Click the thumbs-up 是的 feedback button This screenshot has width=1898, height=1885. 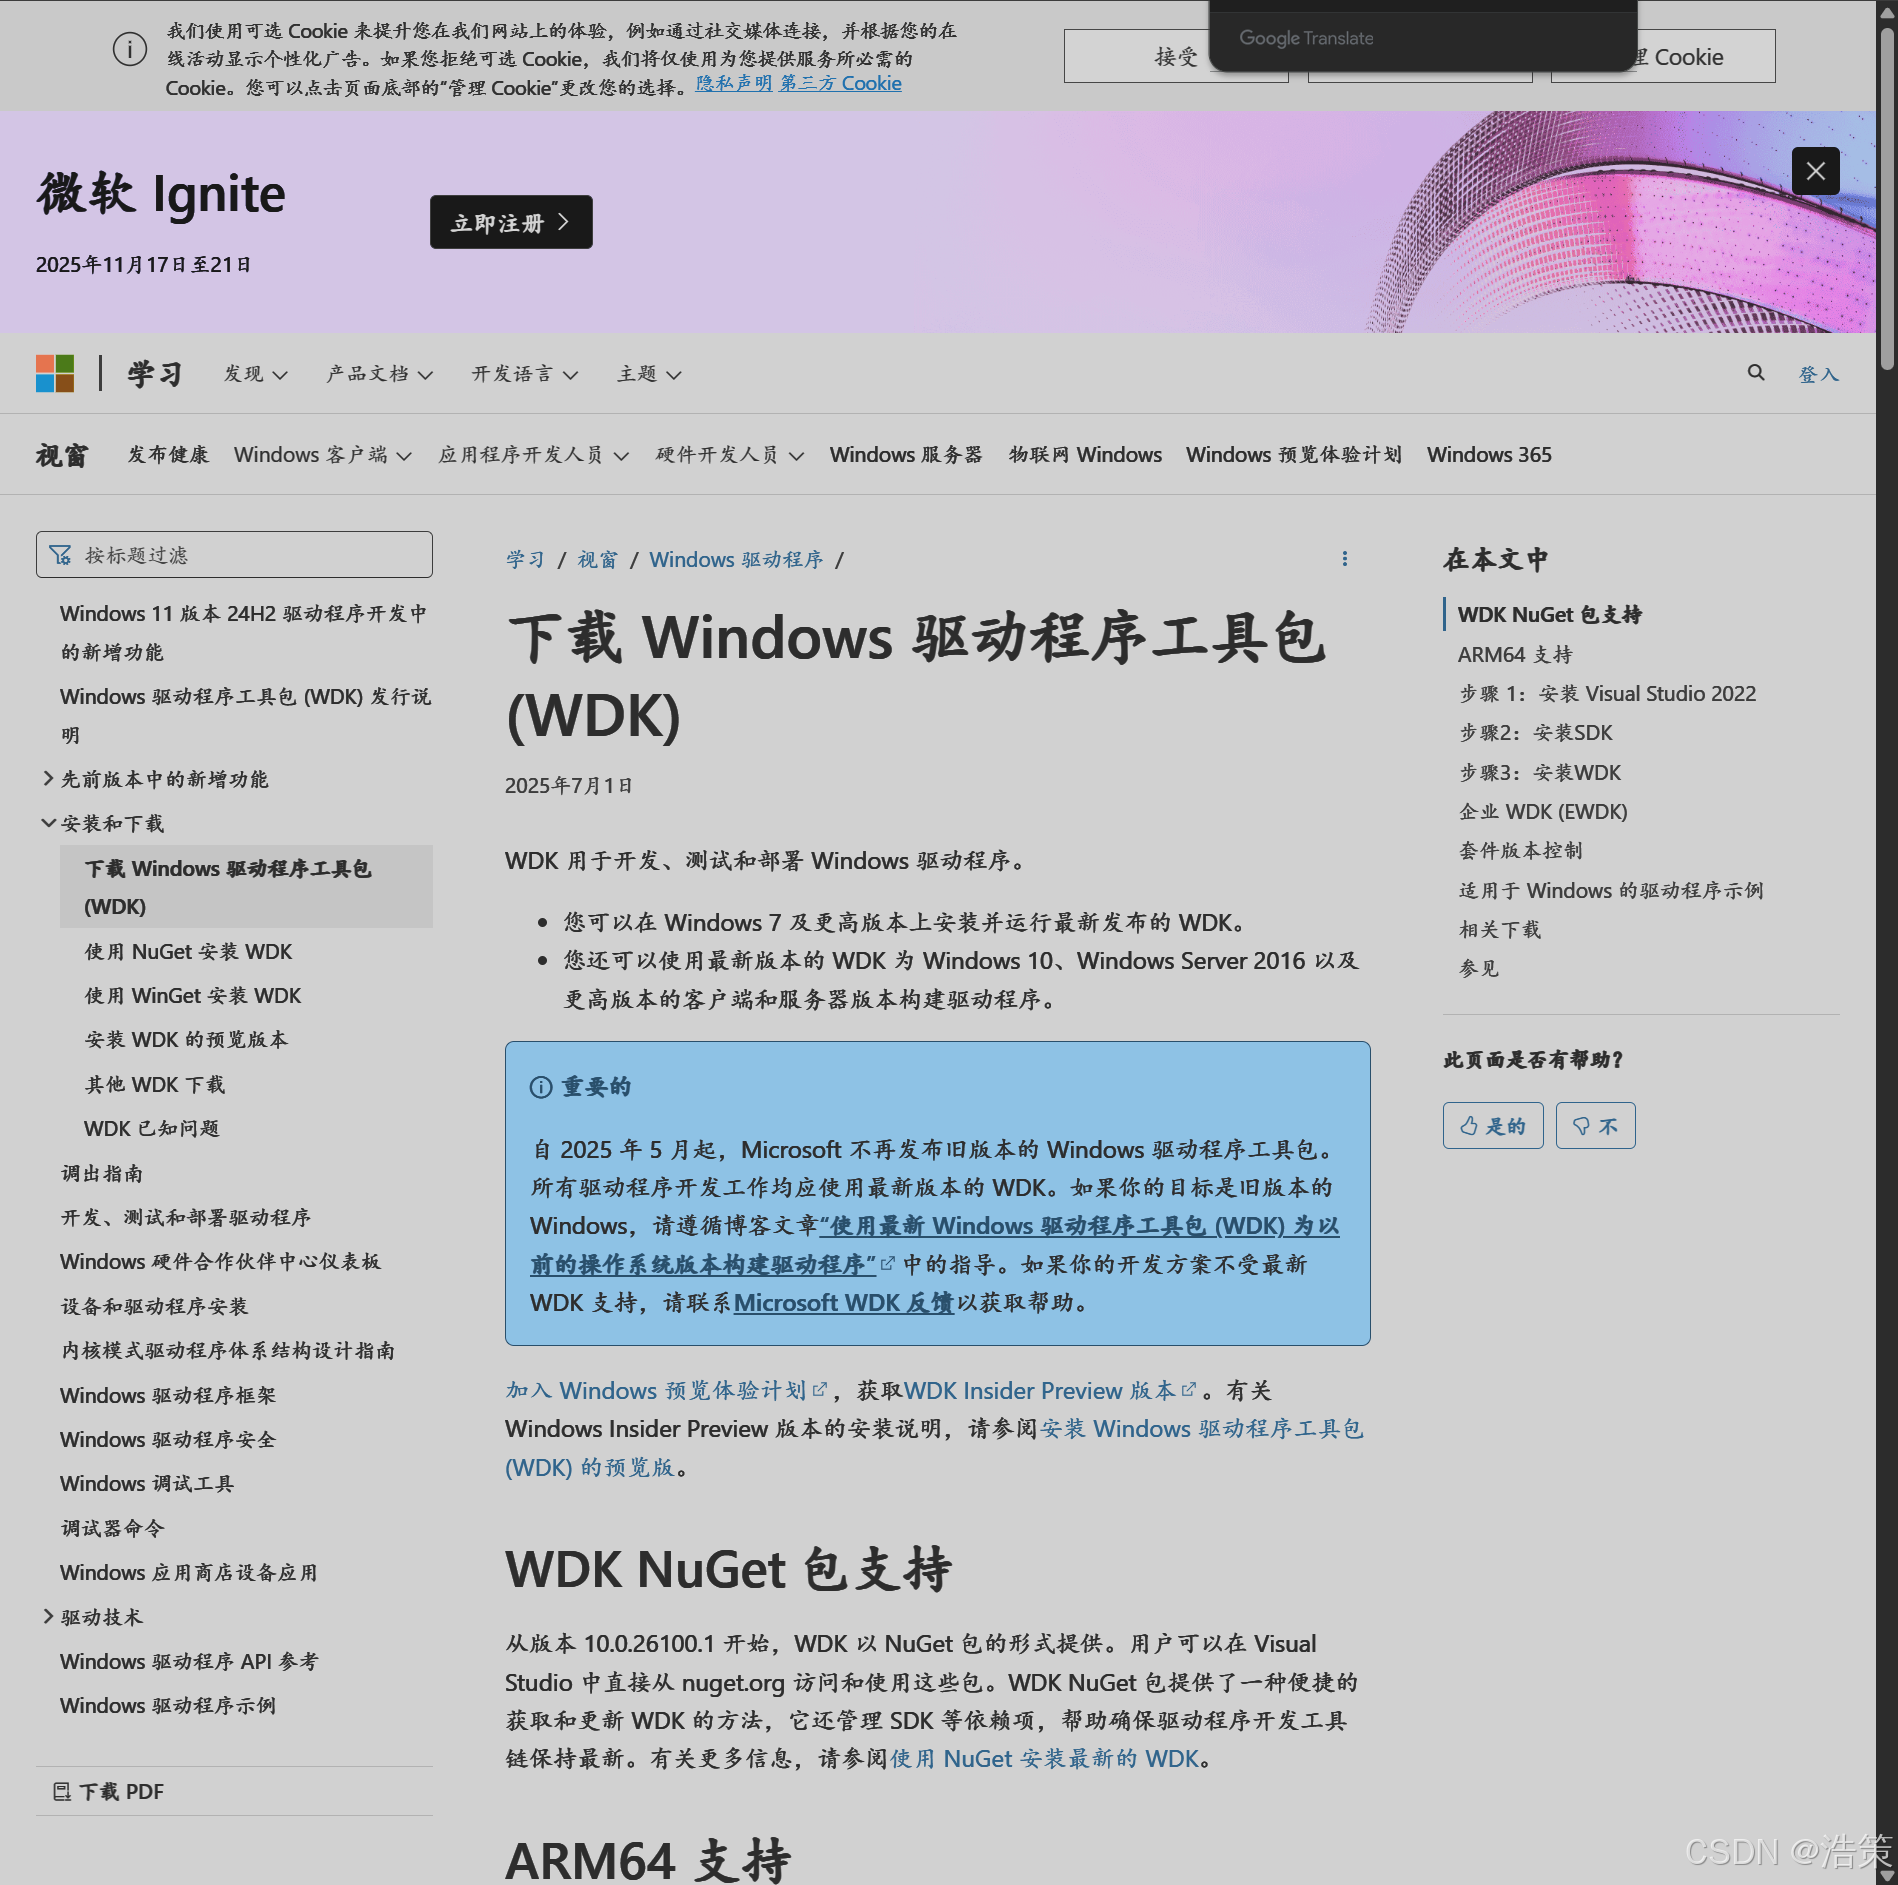tap(1493, 1126)
